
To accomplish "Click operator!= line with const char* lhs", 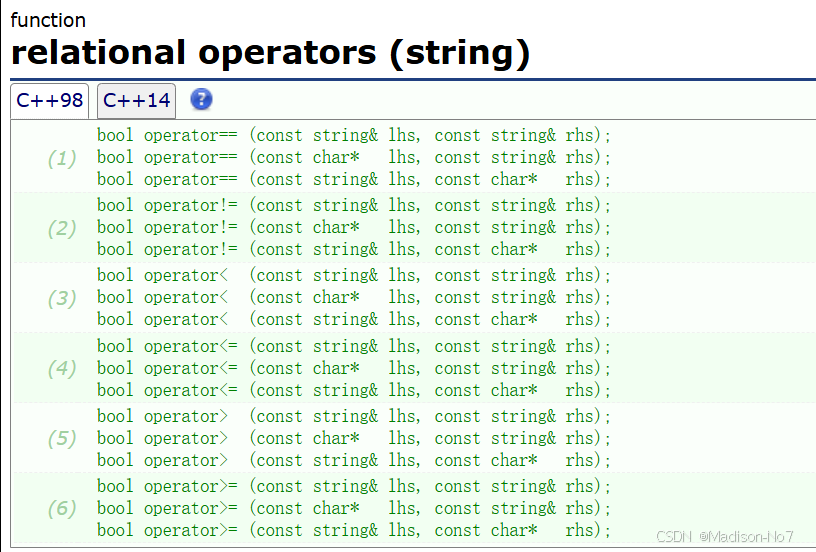I will [354, 227].
